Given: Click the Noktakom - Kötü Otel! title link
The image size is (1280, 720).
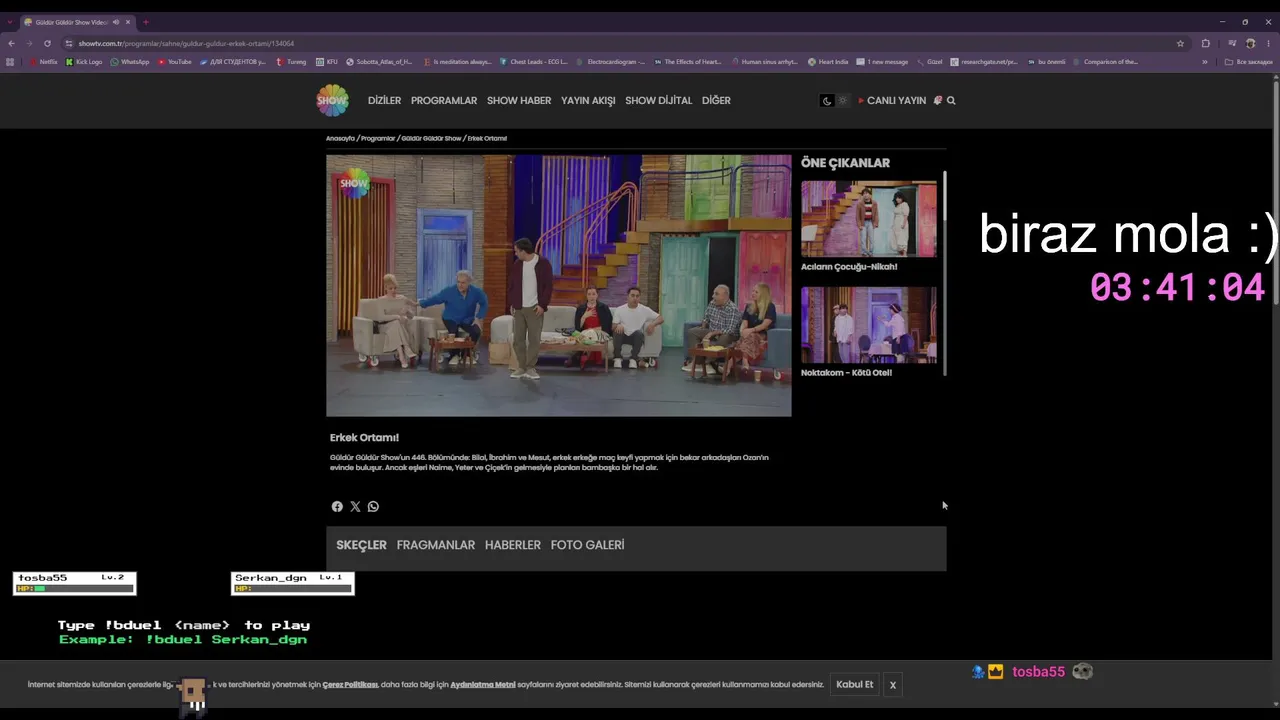Looking at the screenshot, I should point(846,373).
